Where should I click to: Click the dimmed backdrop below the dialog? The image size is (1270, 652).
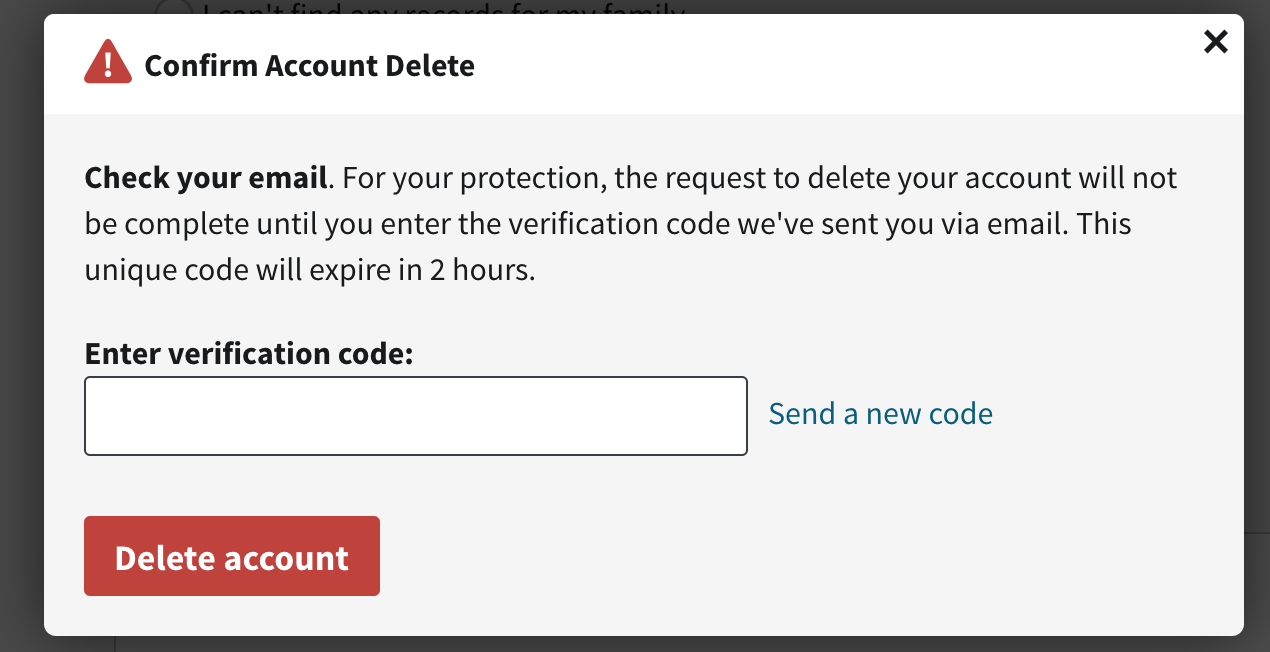tap(640, 644)
